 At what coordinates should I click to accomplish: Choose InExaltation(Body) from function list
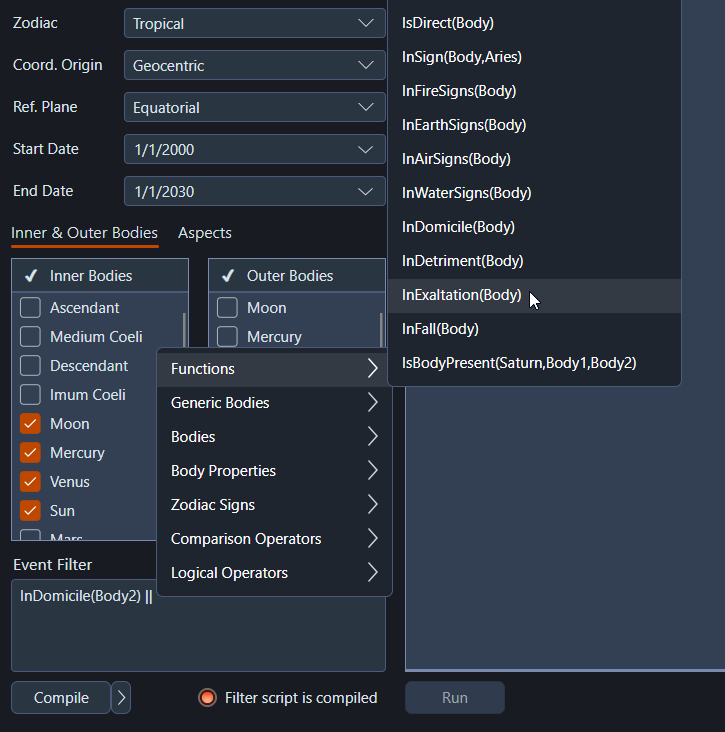click(535, 296)
